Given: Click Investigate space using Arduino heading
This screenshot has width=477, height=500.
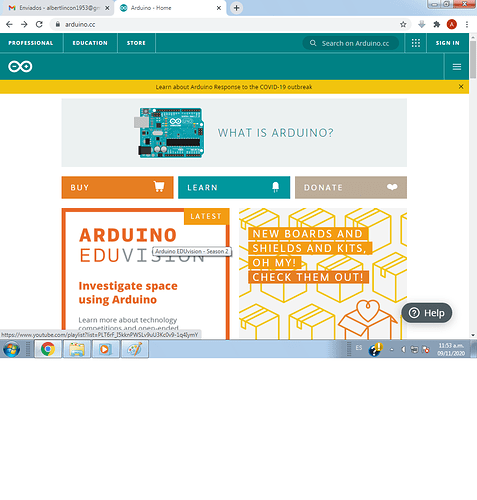Looking at the screenshot, I should coord(128,293).
